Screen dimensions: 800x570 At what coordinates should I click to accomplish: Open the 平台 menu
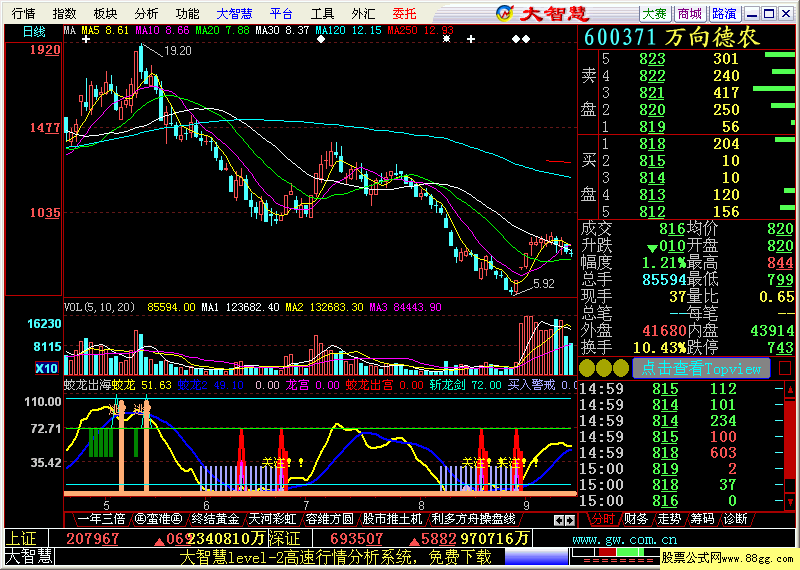click(281, 13)
